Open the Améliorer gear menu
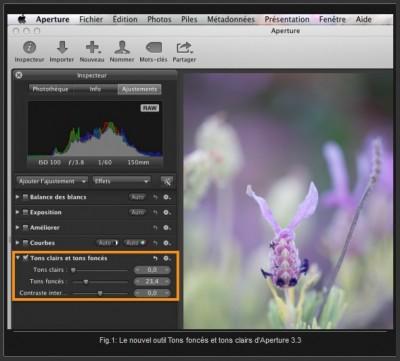 click(167, 228)
